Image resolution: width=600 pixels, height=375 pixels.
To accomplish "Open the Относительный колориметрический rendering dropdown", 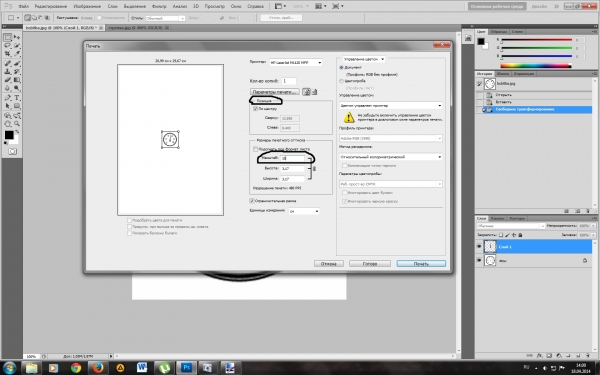I will pyautogui.click(x=391, y=157).
